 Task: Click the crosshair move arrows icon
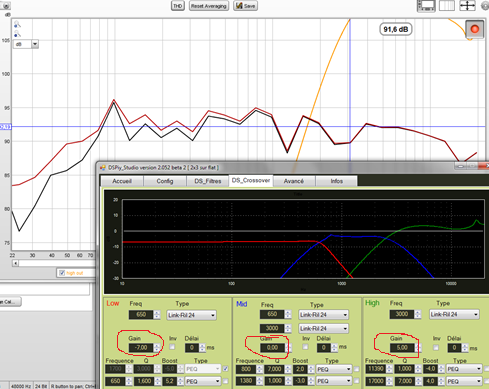tap(467, 6)
